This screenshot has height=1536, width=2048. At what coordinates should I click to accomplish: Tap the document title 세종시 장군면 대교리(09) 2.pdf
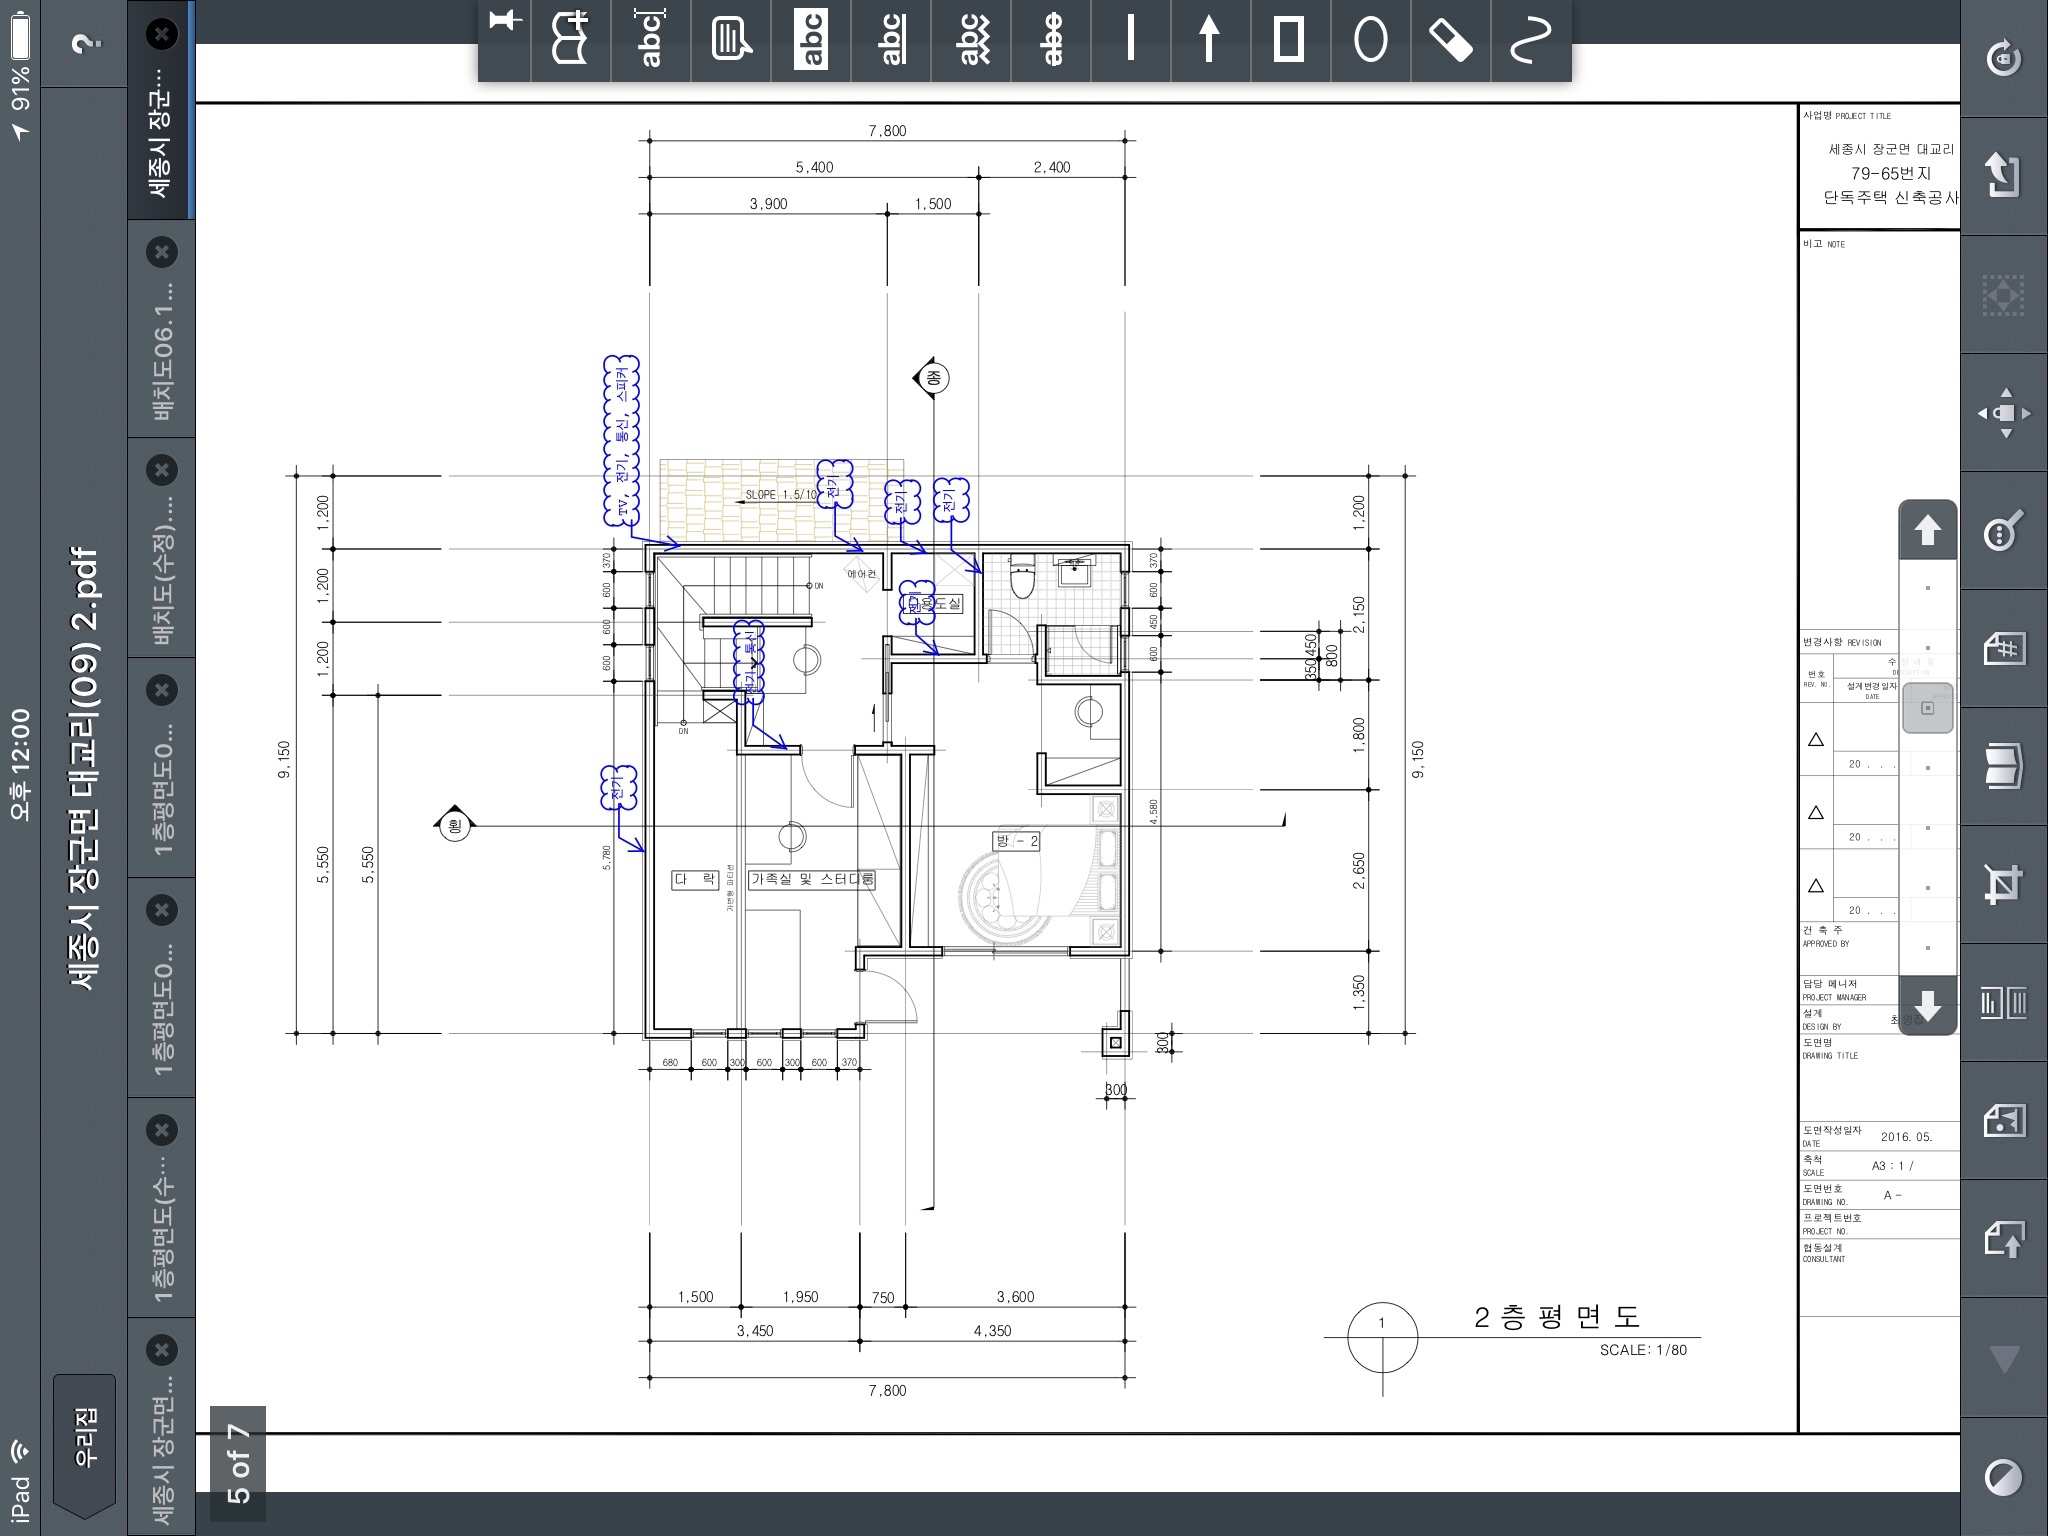tap(85, 768)
